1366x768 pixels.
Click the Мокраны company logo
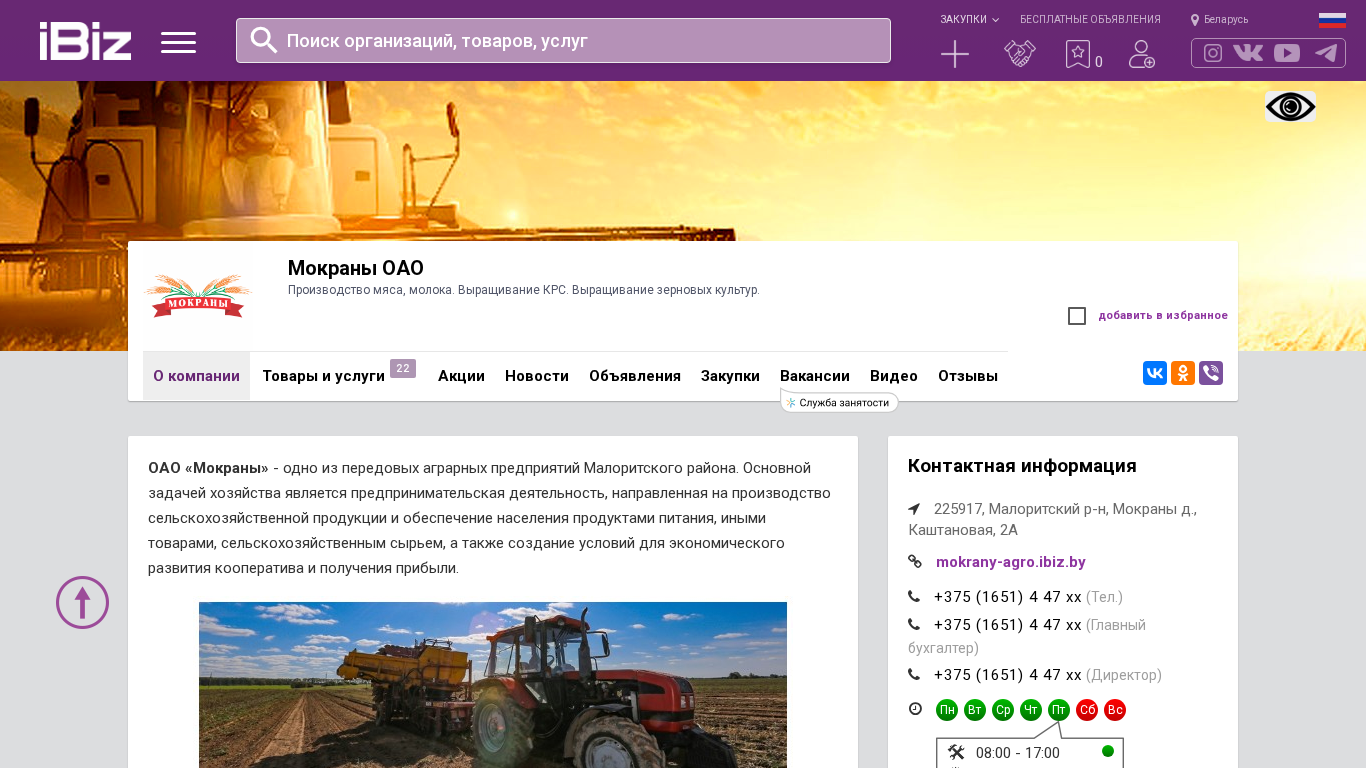click(197, 296)
